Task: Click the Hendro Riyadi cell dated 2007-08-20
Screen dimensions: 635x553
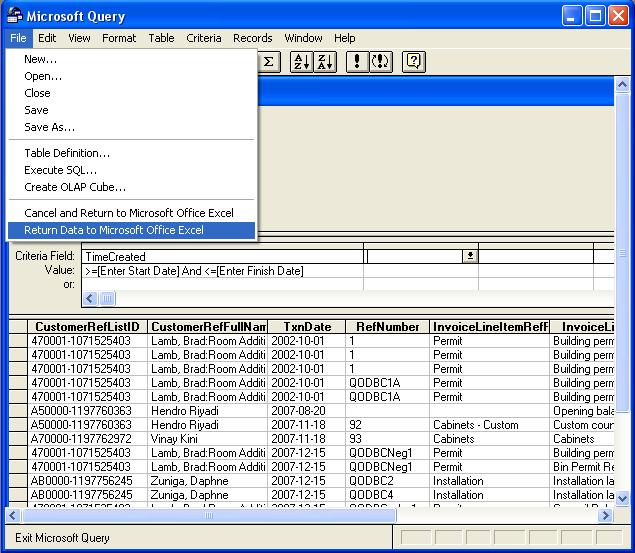Action: 207,411
